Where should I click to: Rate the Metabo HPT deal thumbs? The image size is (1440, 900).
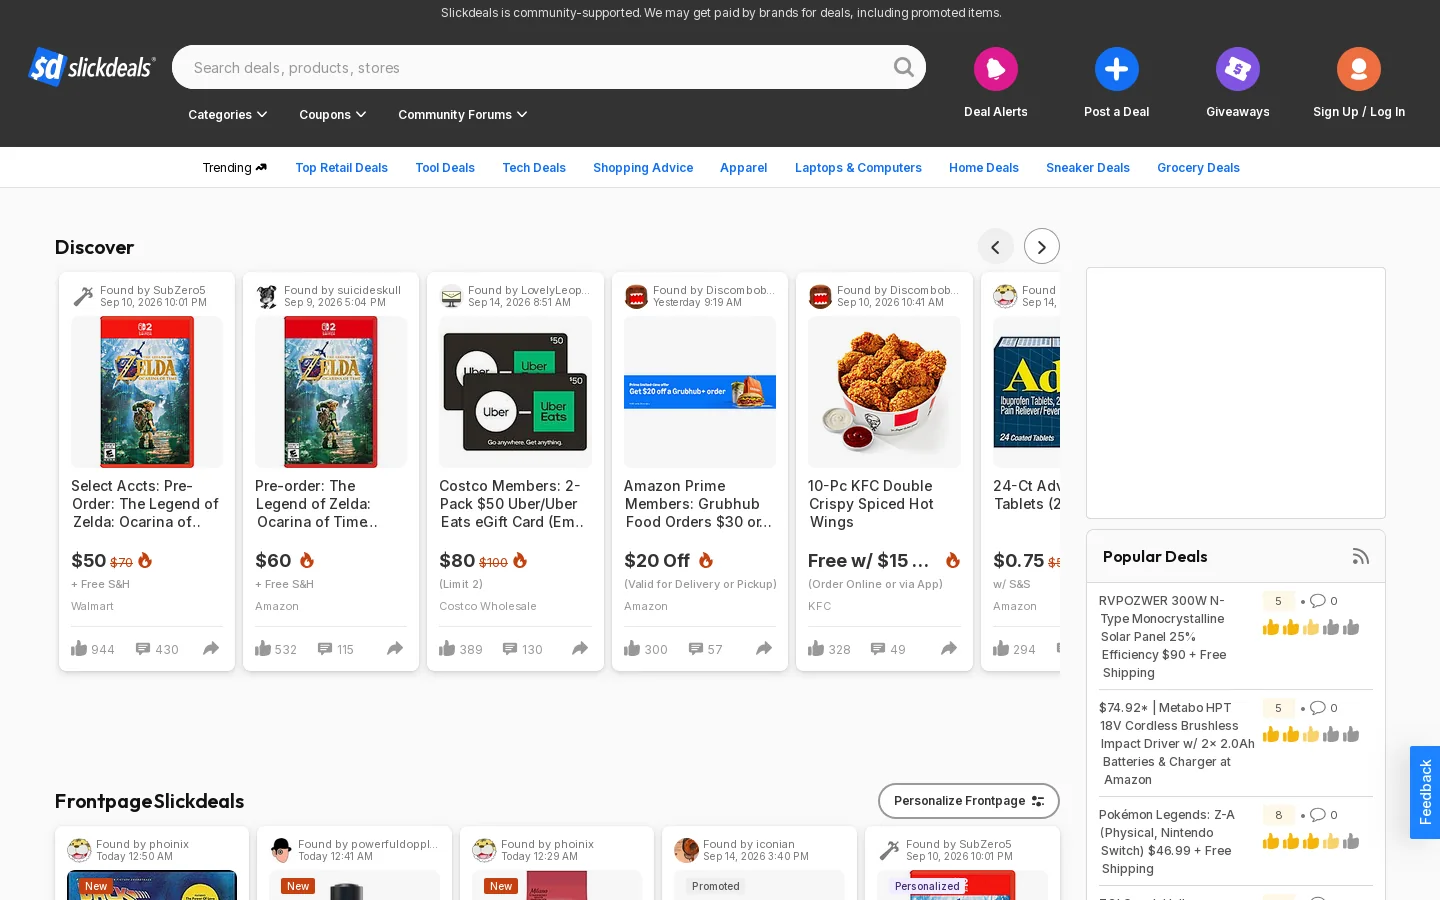click(x=1310, y=735)
